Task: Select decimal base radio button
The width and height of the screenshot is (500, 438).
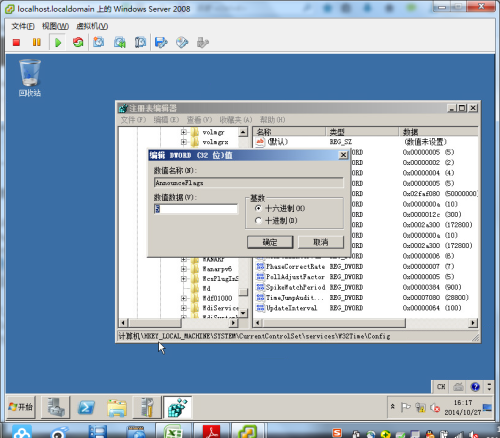Action: pyautogui.click(x=258, y=220)
